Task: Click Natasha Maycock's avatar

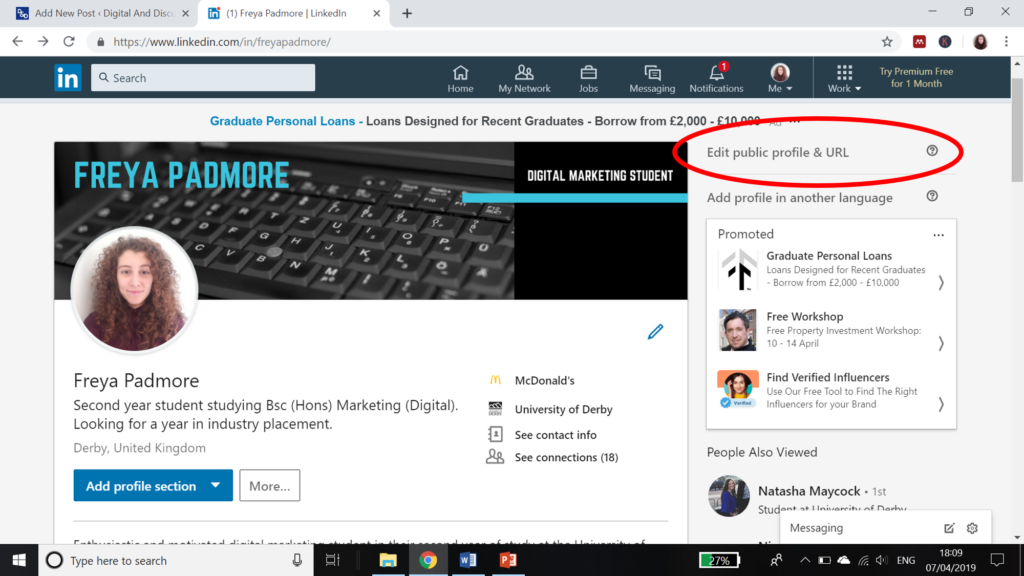Action: 729,496
